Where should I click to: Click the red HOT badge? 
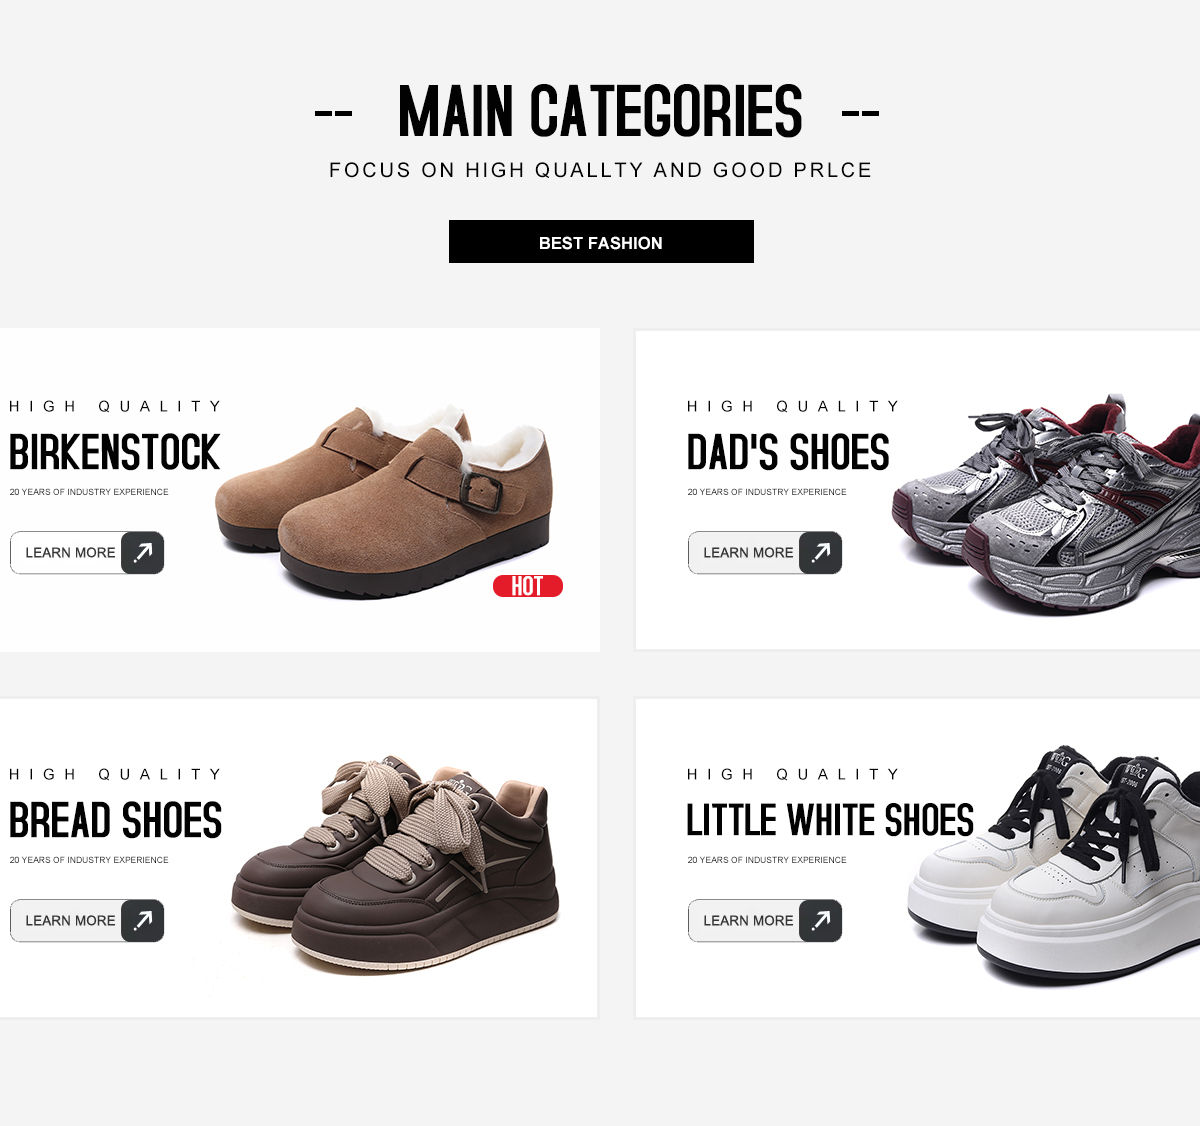tap(528, 586)
